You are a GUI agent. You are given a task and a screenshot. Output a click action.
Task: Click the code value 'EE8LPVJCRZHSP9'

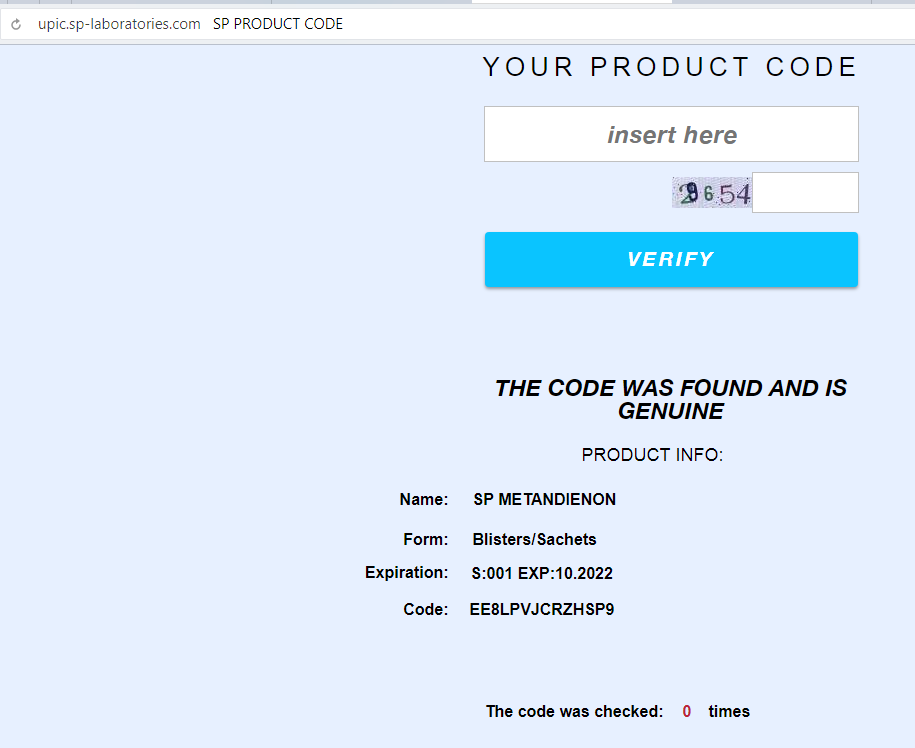click(x=542, y=609)
